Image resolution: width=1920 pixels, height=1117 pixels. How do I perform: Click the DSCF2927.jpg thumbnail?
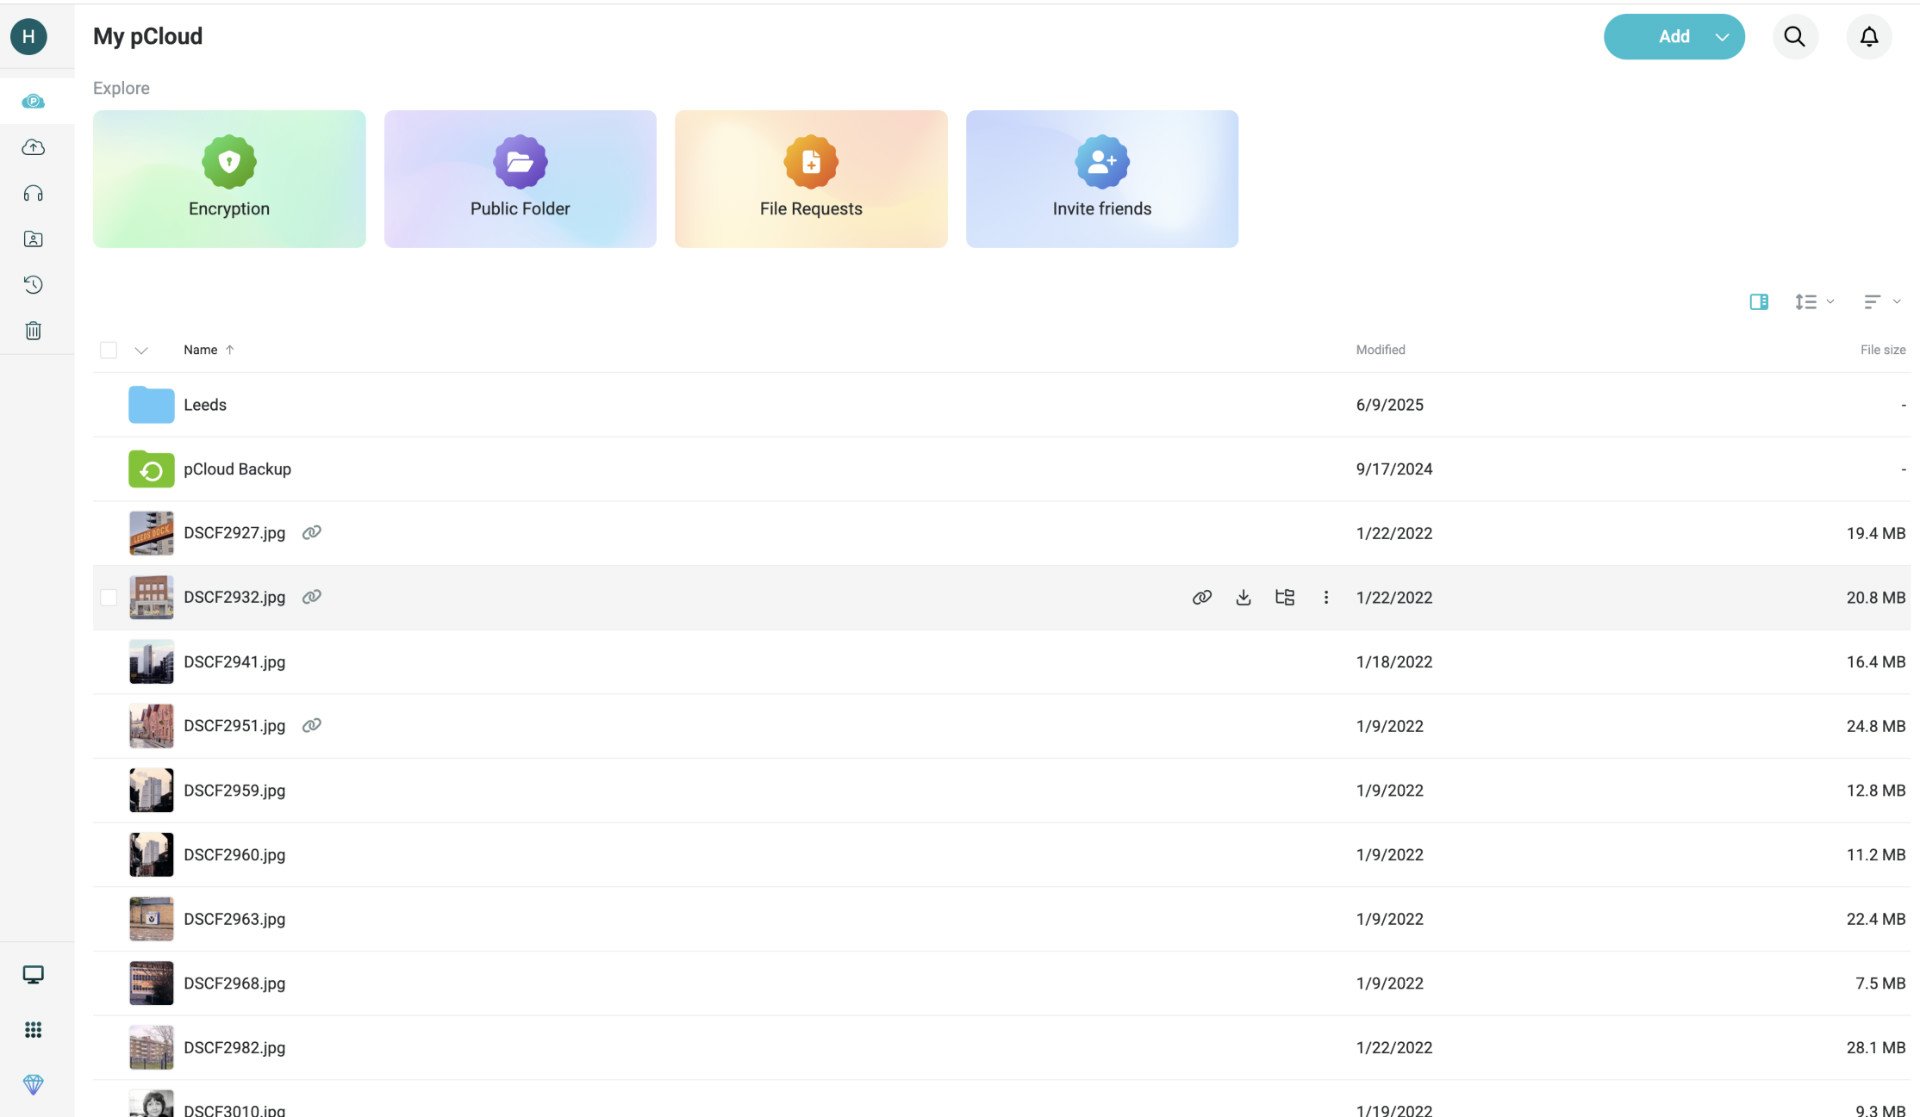click(x=151, y=533)
